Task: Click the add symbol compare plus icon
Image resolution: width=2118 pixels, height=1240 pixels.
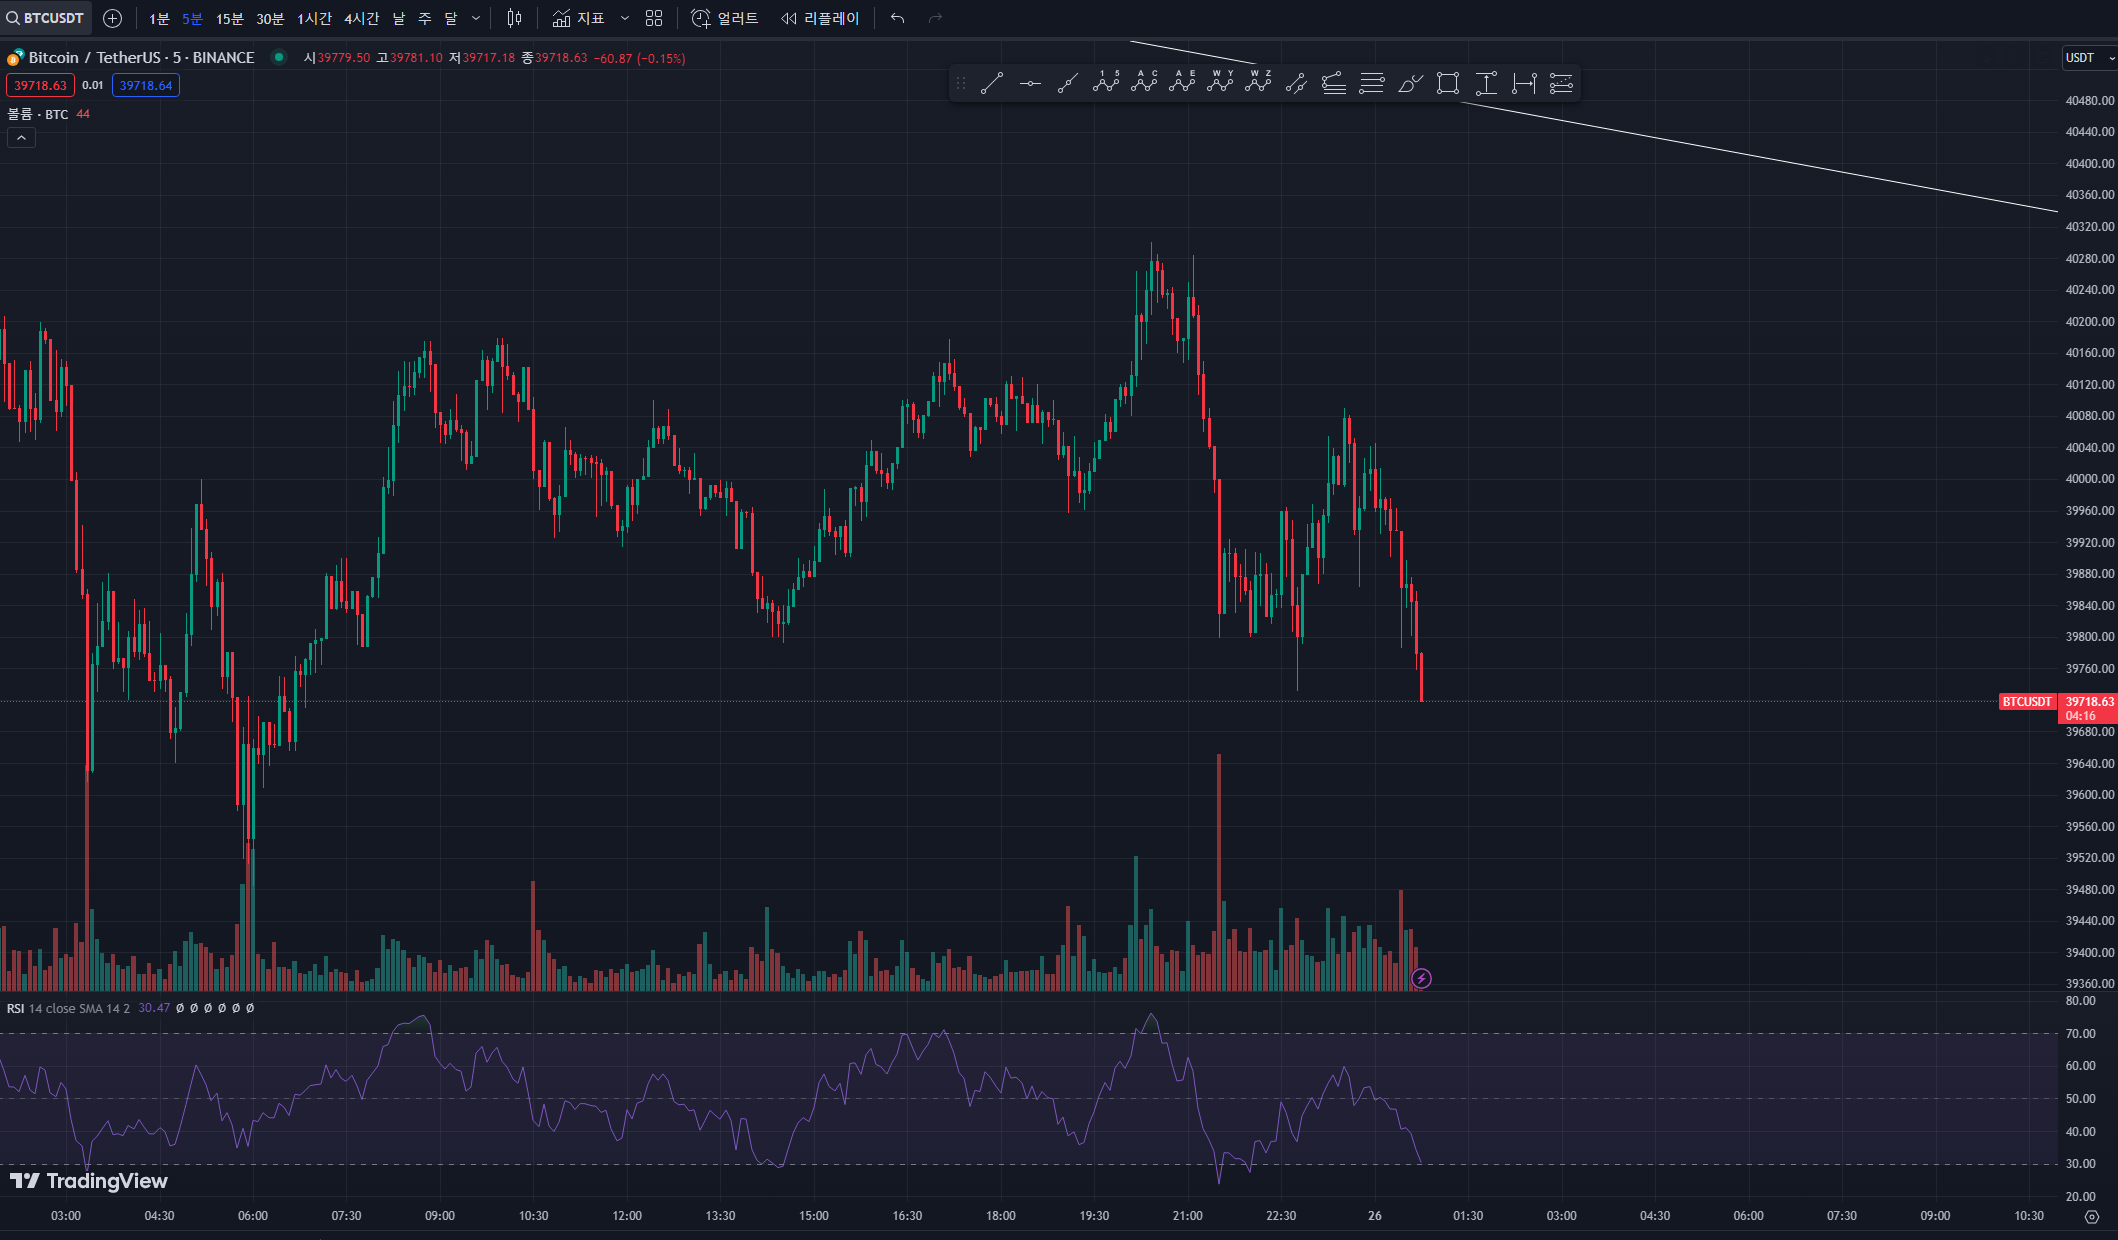Action: (x=113, y=18)
